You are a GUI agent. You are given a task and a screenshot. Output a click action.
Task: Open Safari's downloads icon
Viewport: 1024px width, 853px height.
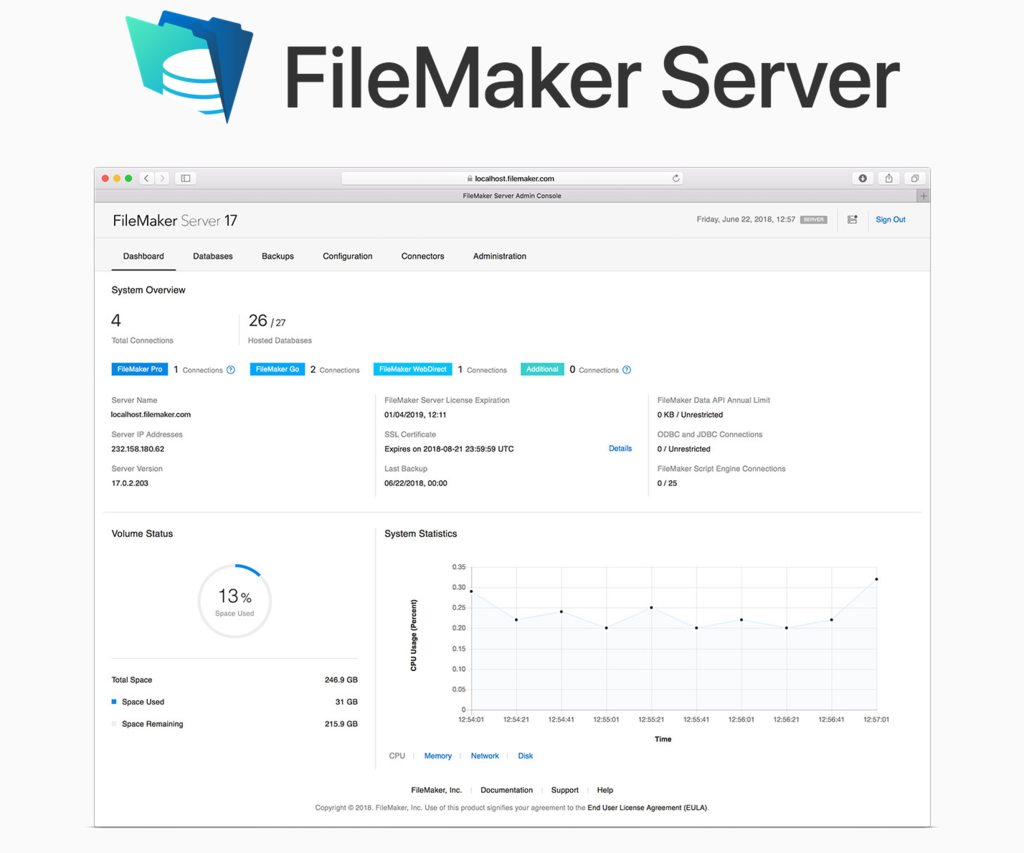[x=862, y=178]
